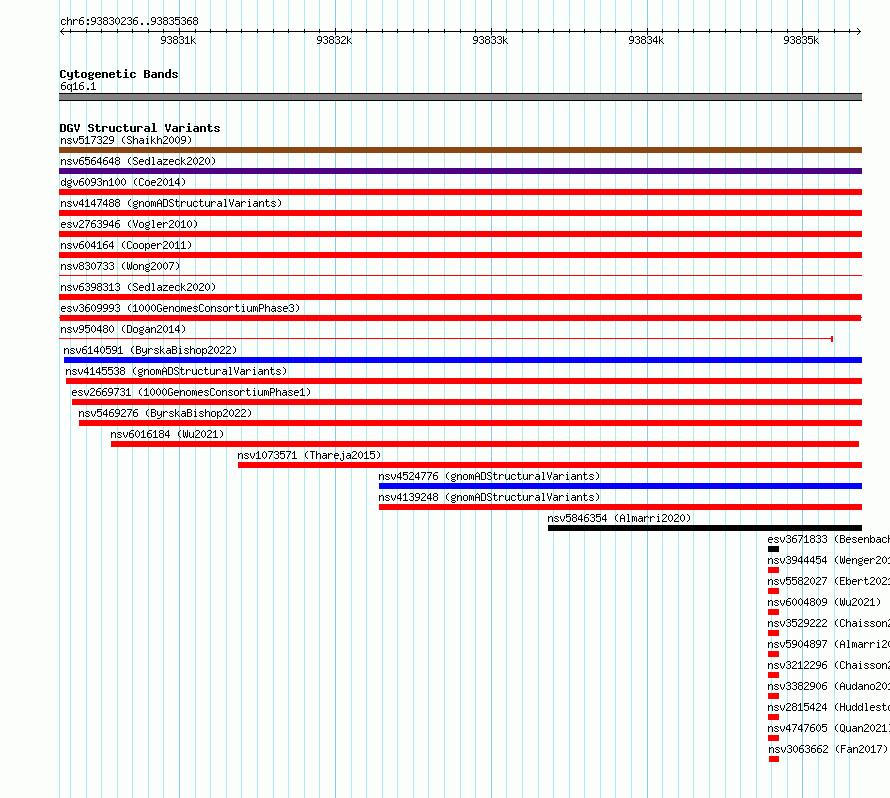Image resolution: width=890 pixels, height=798 pixels.
Task: Select the esv2763946 (Vogler2010) label
Action: coord(129,224)
